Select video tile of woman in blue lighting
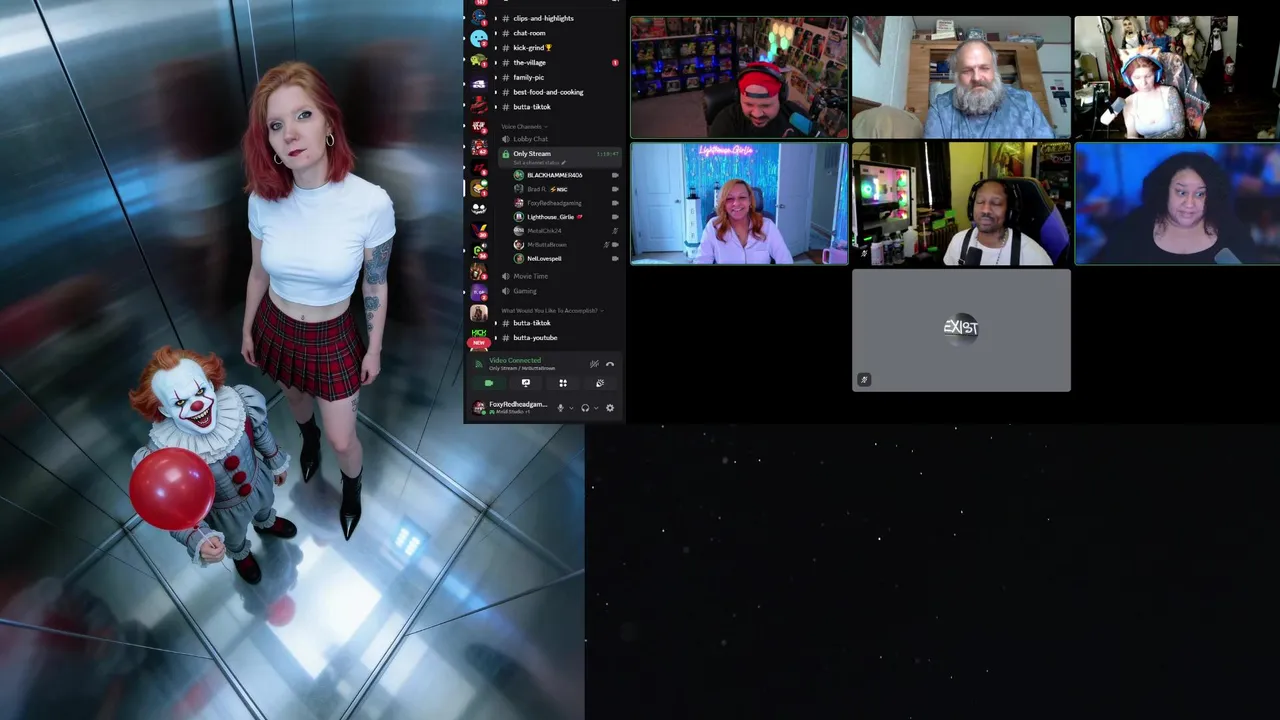Viewport: 1280px width, 720px height. 1177,204
